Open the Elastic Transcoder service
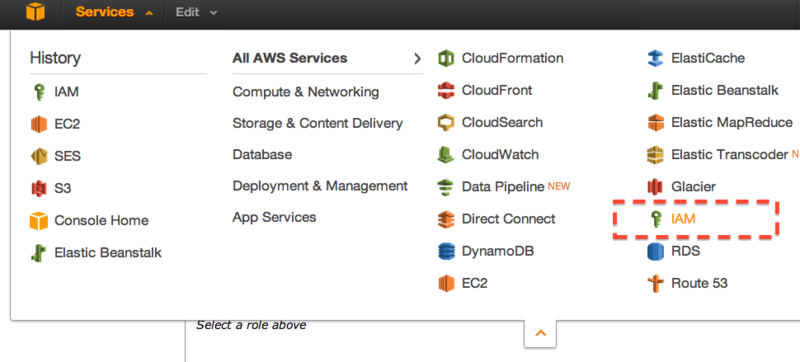The width and height of the screenshot is (800, 362). [x=730, y=154]
